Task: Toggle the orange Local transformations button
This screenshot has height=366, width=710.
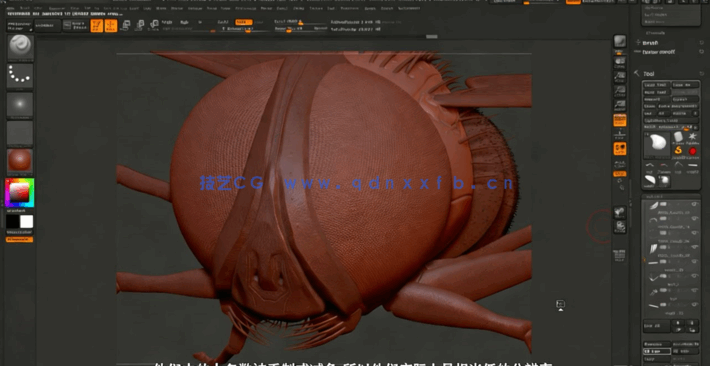Action: click(x=619, y=149)
